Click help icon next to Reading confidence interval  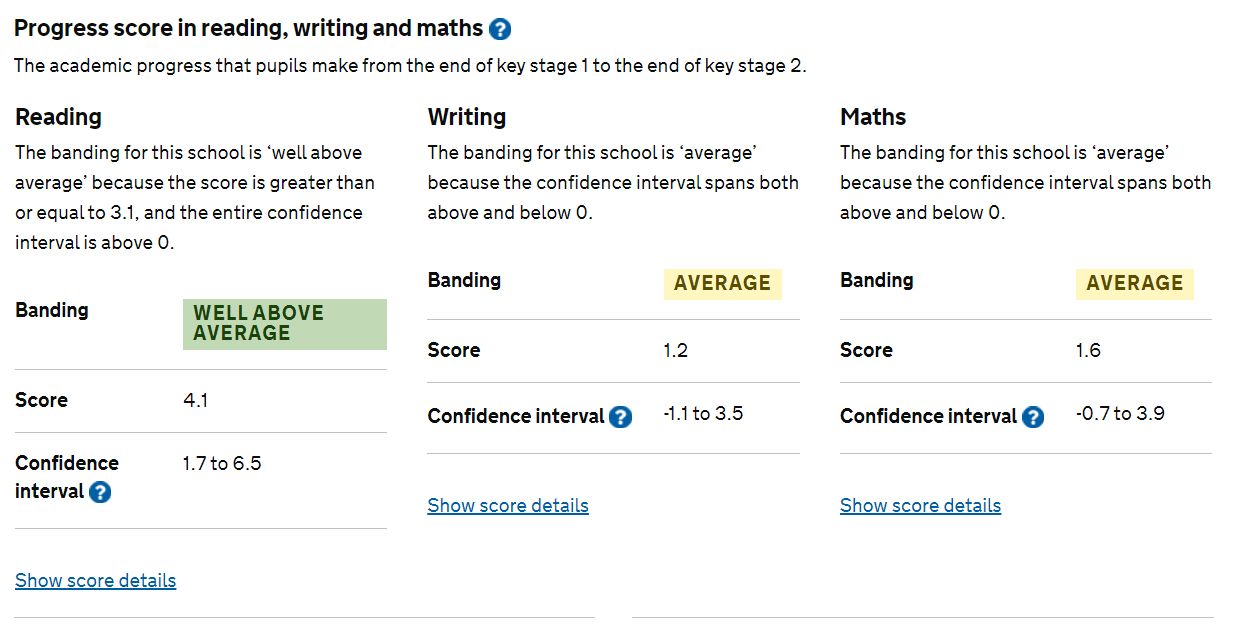(x=100, y=492)
